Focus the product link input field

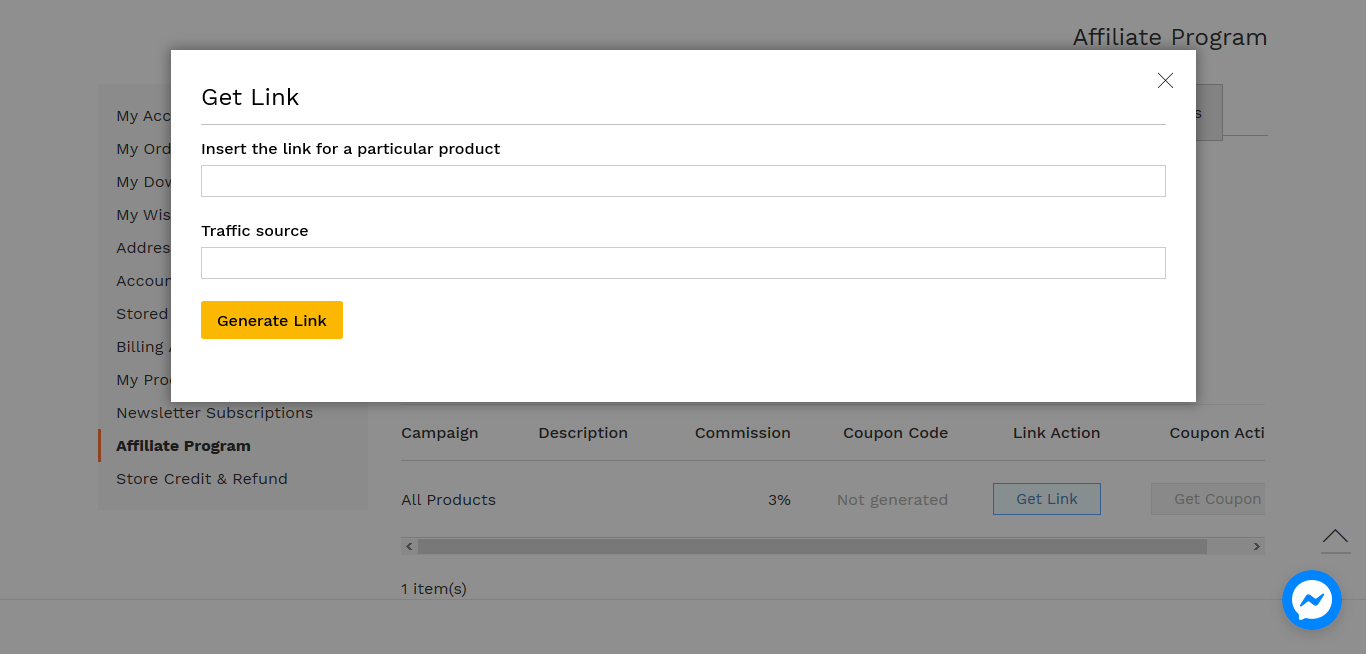(x=683, y=181)
